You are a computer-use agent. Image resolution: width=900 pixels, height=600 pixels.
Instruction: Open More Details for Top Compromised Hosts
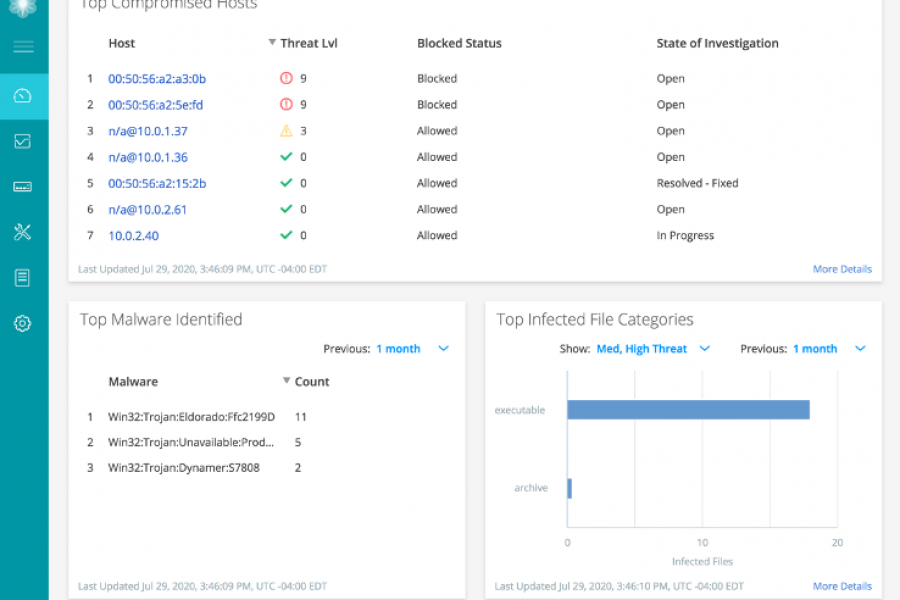pos(841,268)
